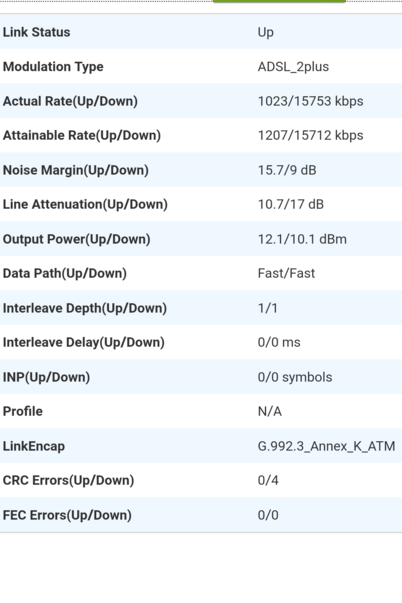Select the Noise Margin(Up/Down) label

[76, 170]
